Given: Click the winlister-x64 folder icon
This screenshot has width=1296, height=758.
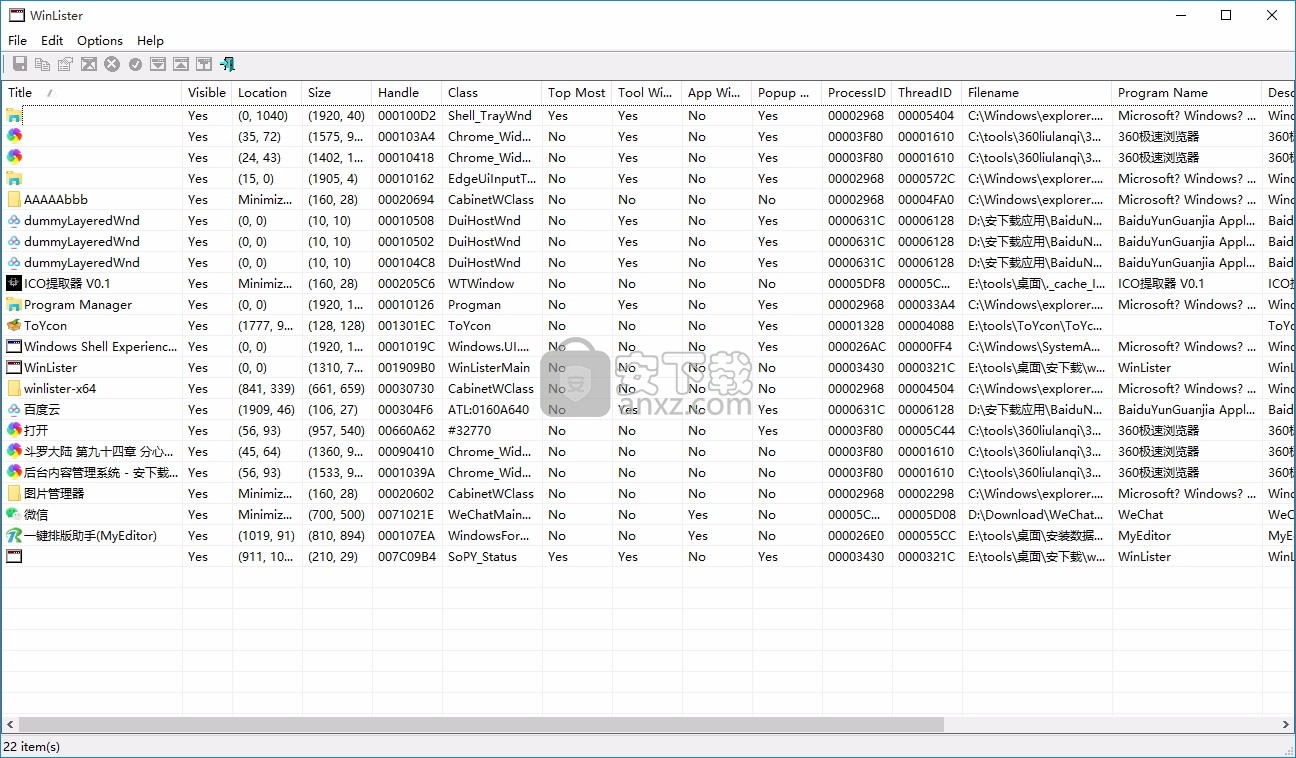Looking at the screenshot, I should tap(14, 388).
